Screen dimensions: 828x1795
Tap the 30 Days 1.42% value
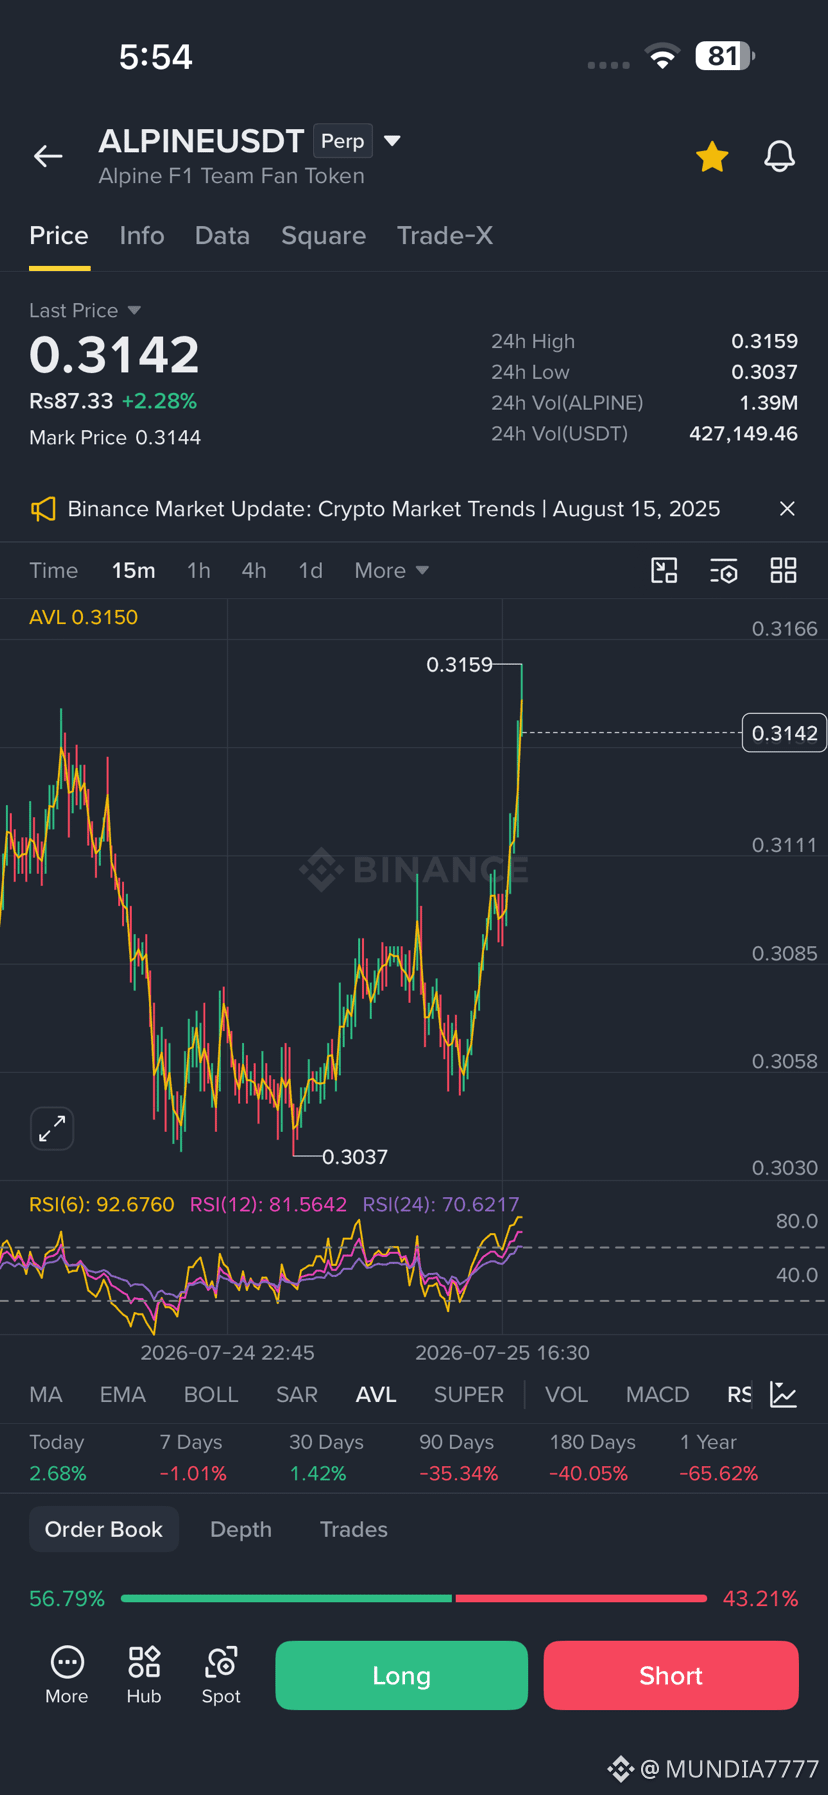[318, 1474]
